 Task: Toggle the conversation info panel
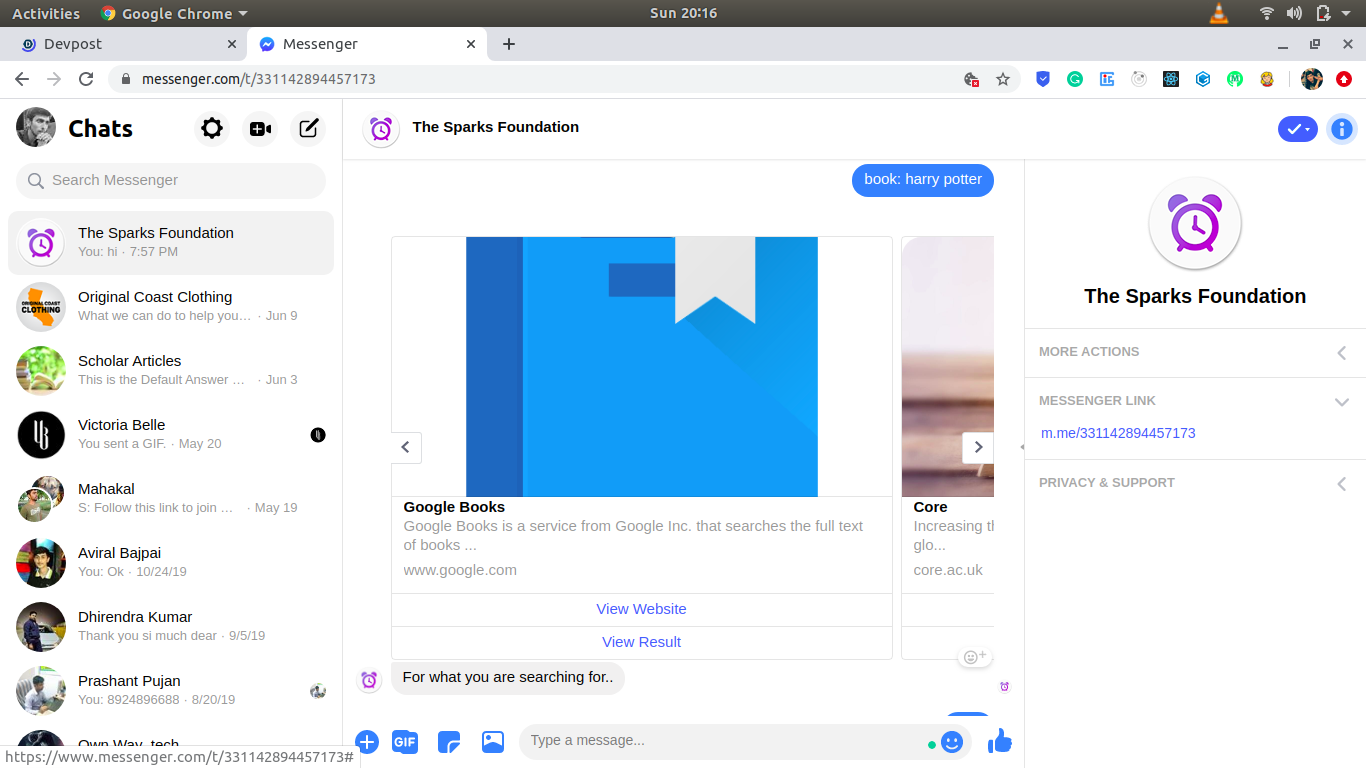tap(1342, 129)
